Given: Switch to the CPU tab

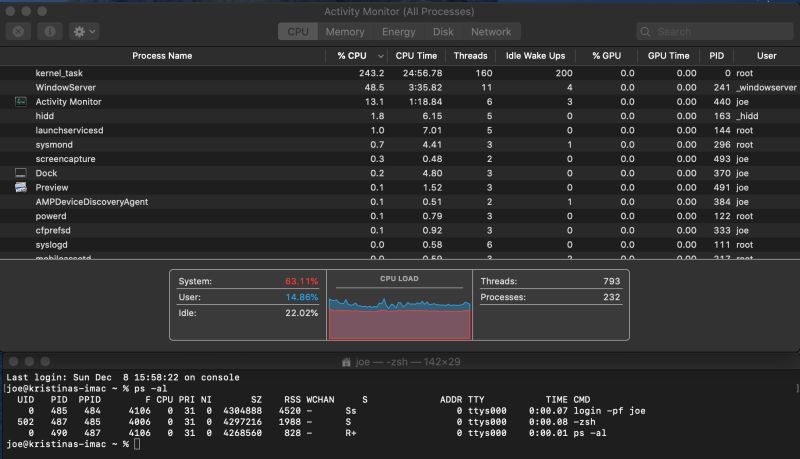Looking at the screenshot, I should [x=297, y=32].
